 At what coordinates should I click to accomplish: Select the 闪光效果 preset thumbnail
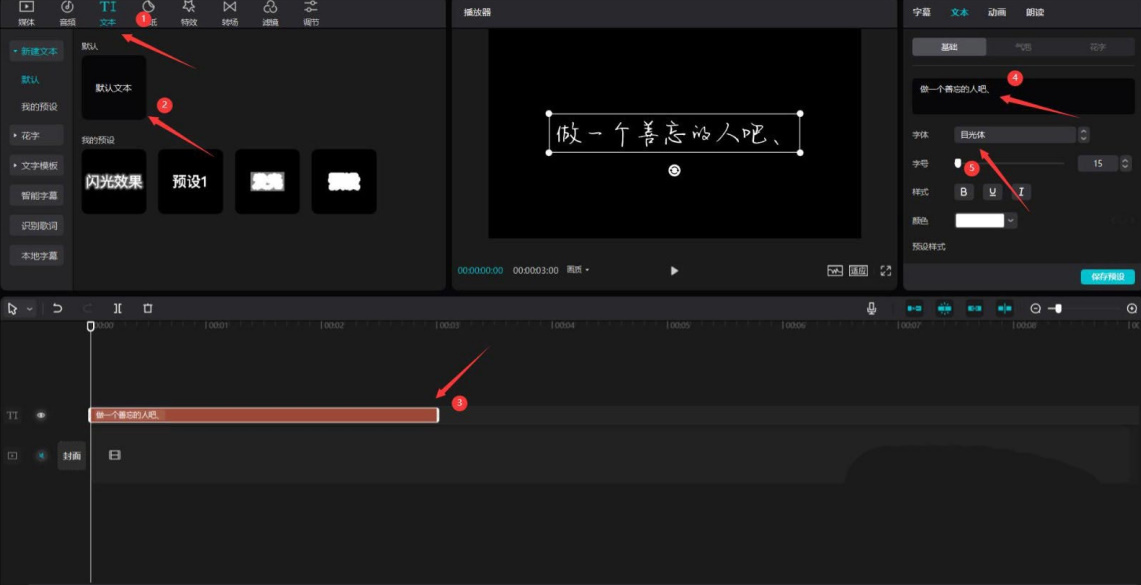tap(114, 182)
